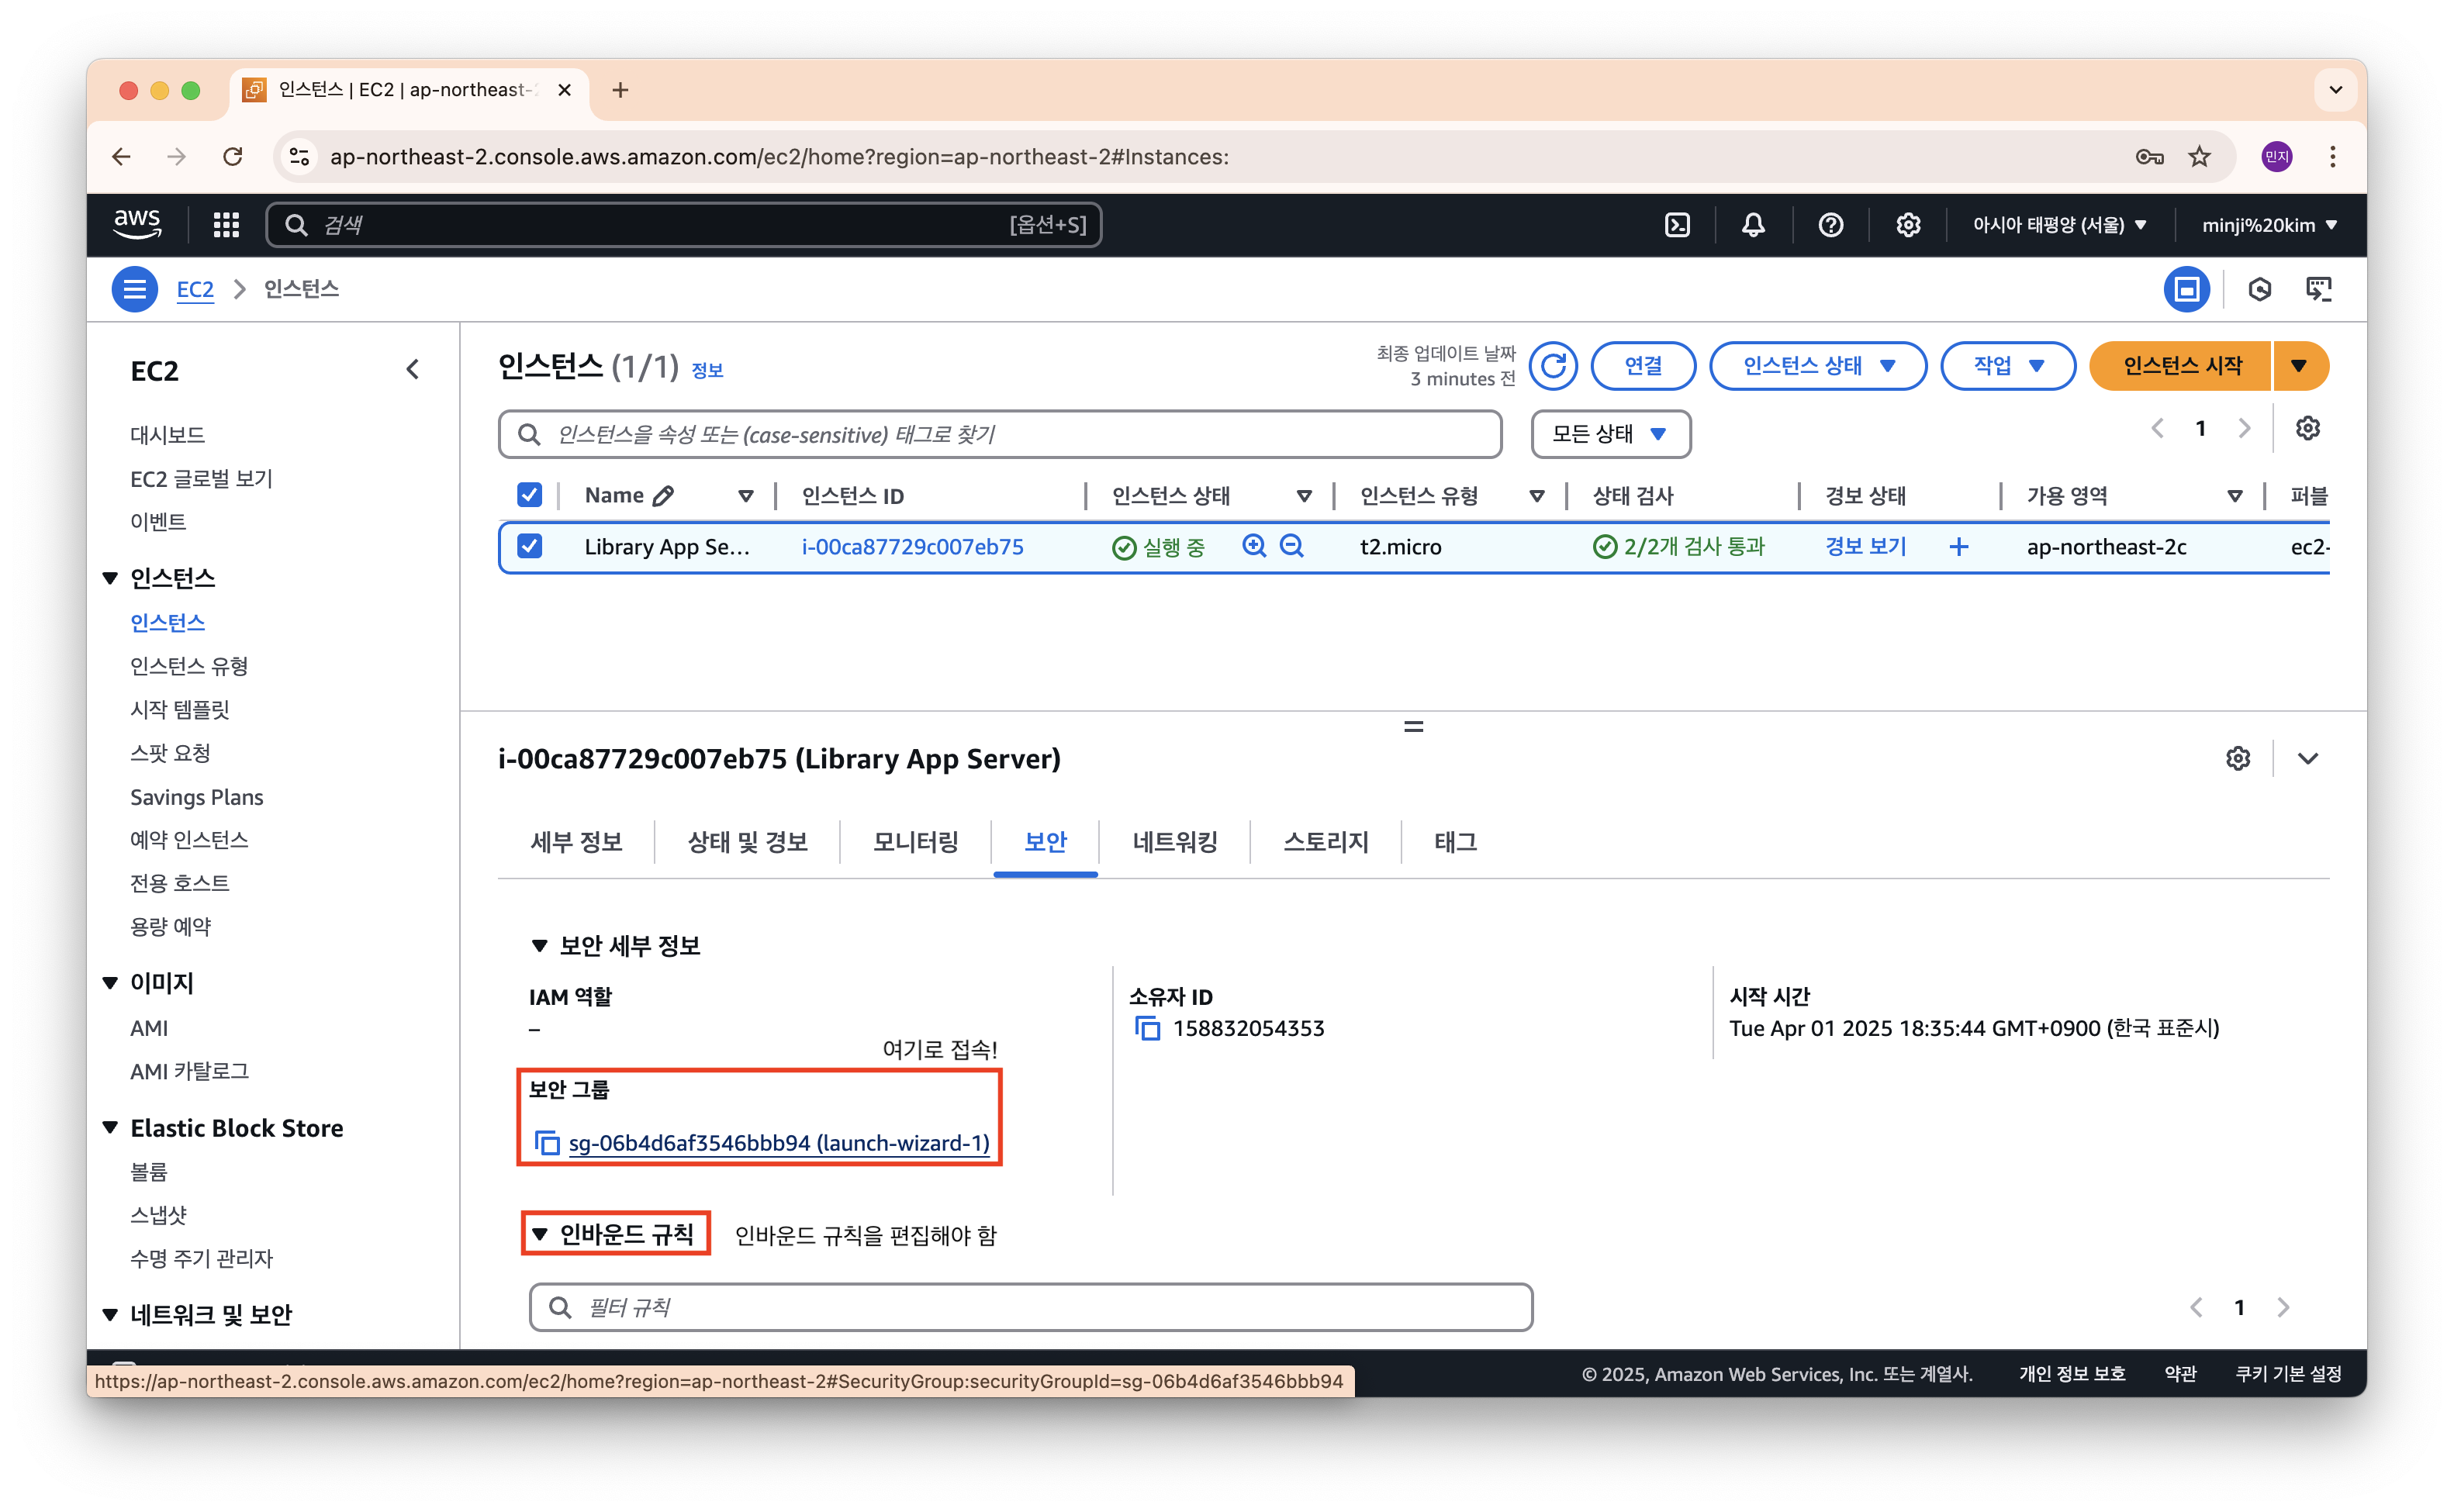Open the notifications bell
Viewport: 2454px width, 1512px height.
(x=1753, y=225)
